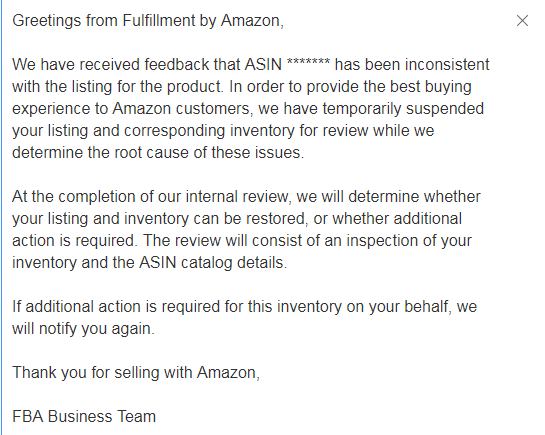Click the phrase 'best buying'
545x435 pixels.
pos(430,87)
